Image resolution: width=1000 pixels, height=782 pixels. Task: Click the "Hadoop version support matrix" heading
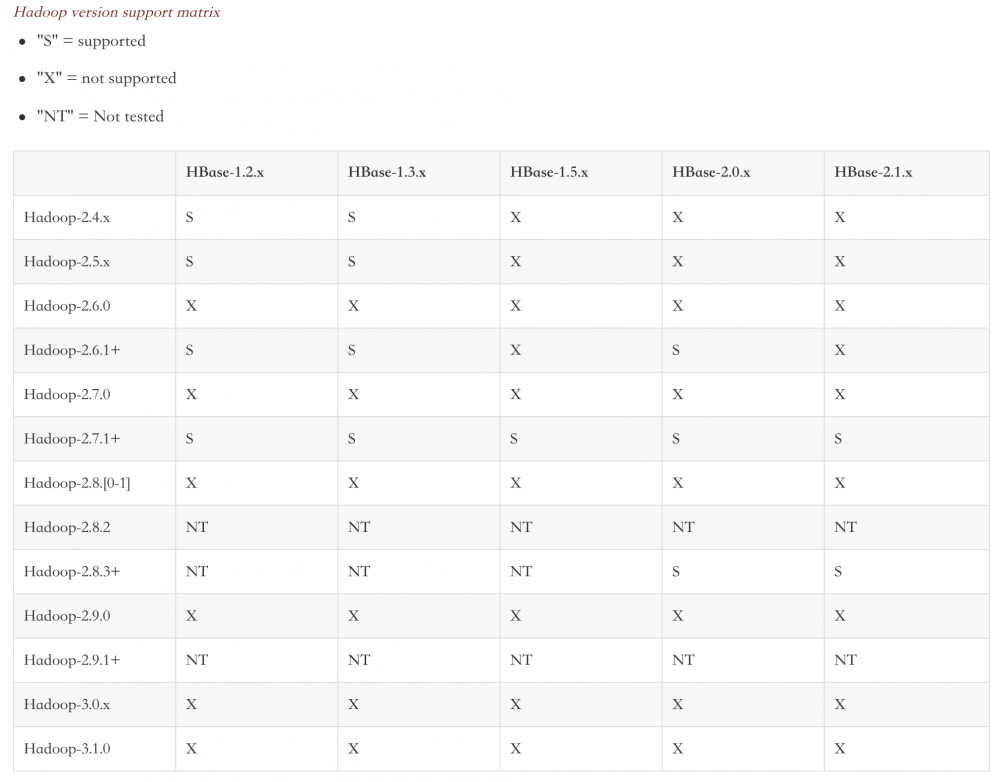(117, 13)
